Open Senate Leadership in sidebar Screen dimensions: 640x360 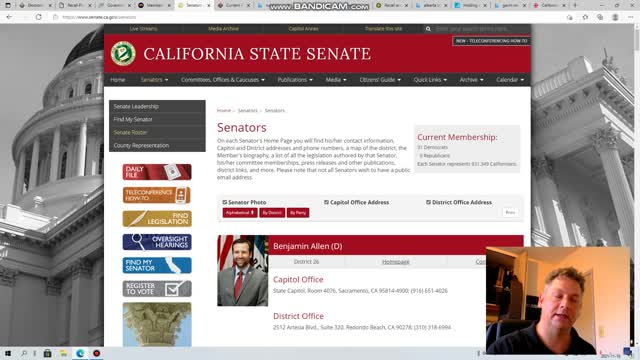tap(157, 106)
